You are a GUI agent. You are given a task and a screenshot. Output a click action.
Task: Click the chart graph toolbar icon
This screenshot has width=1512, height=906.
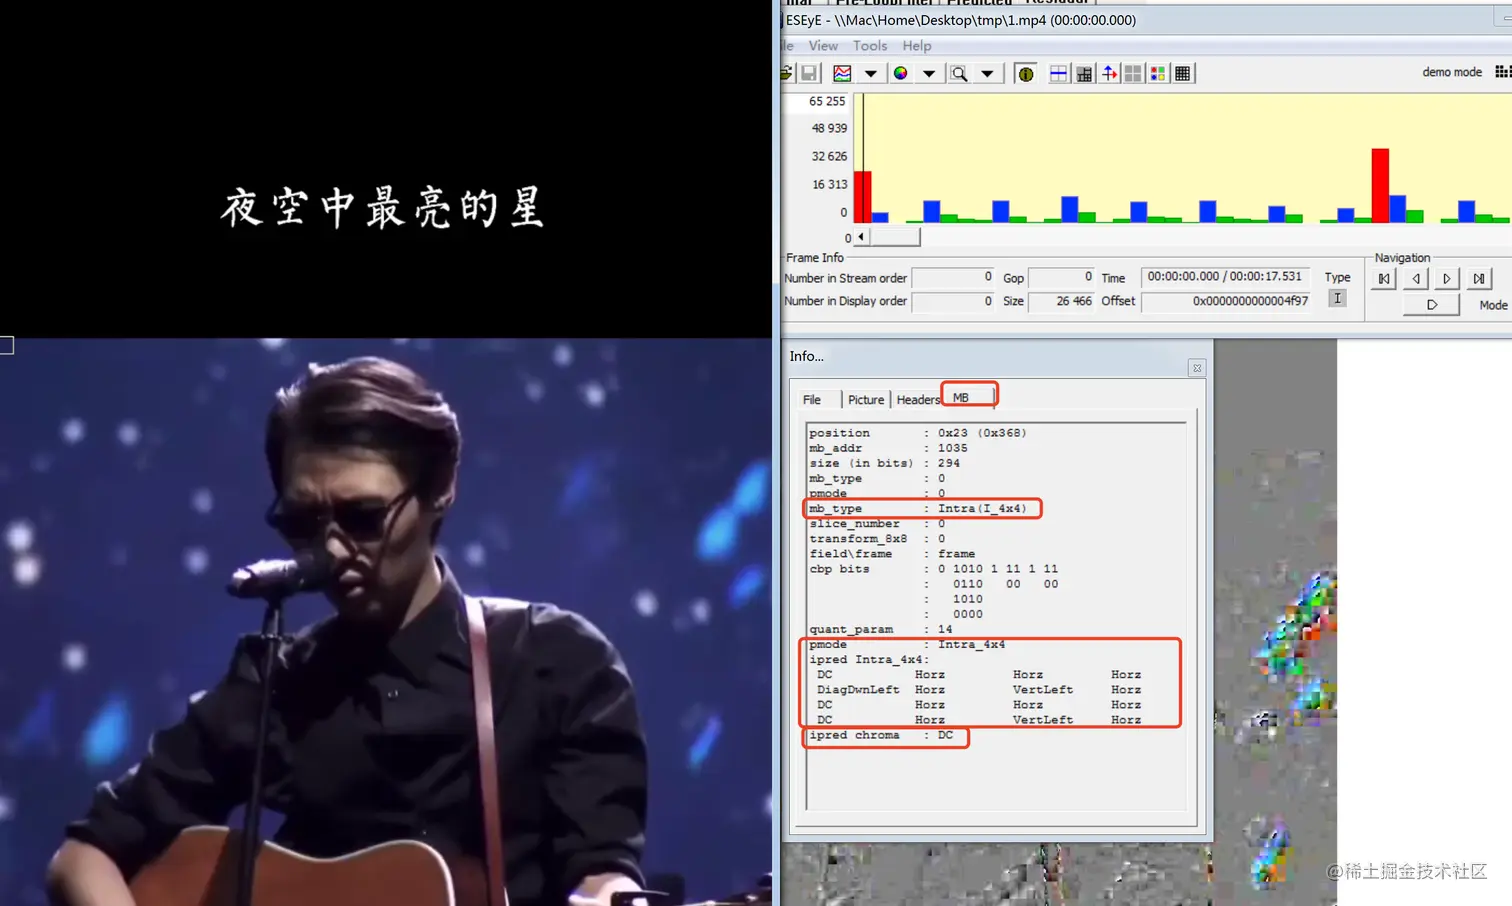842,73
